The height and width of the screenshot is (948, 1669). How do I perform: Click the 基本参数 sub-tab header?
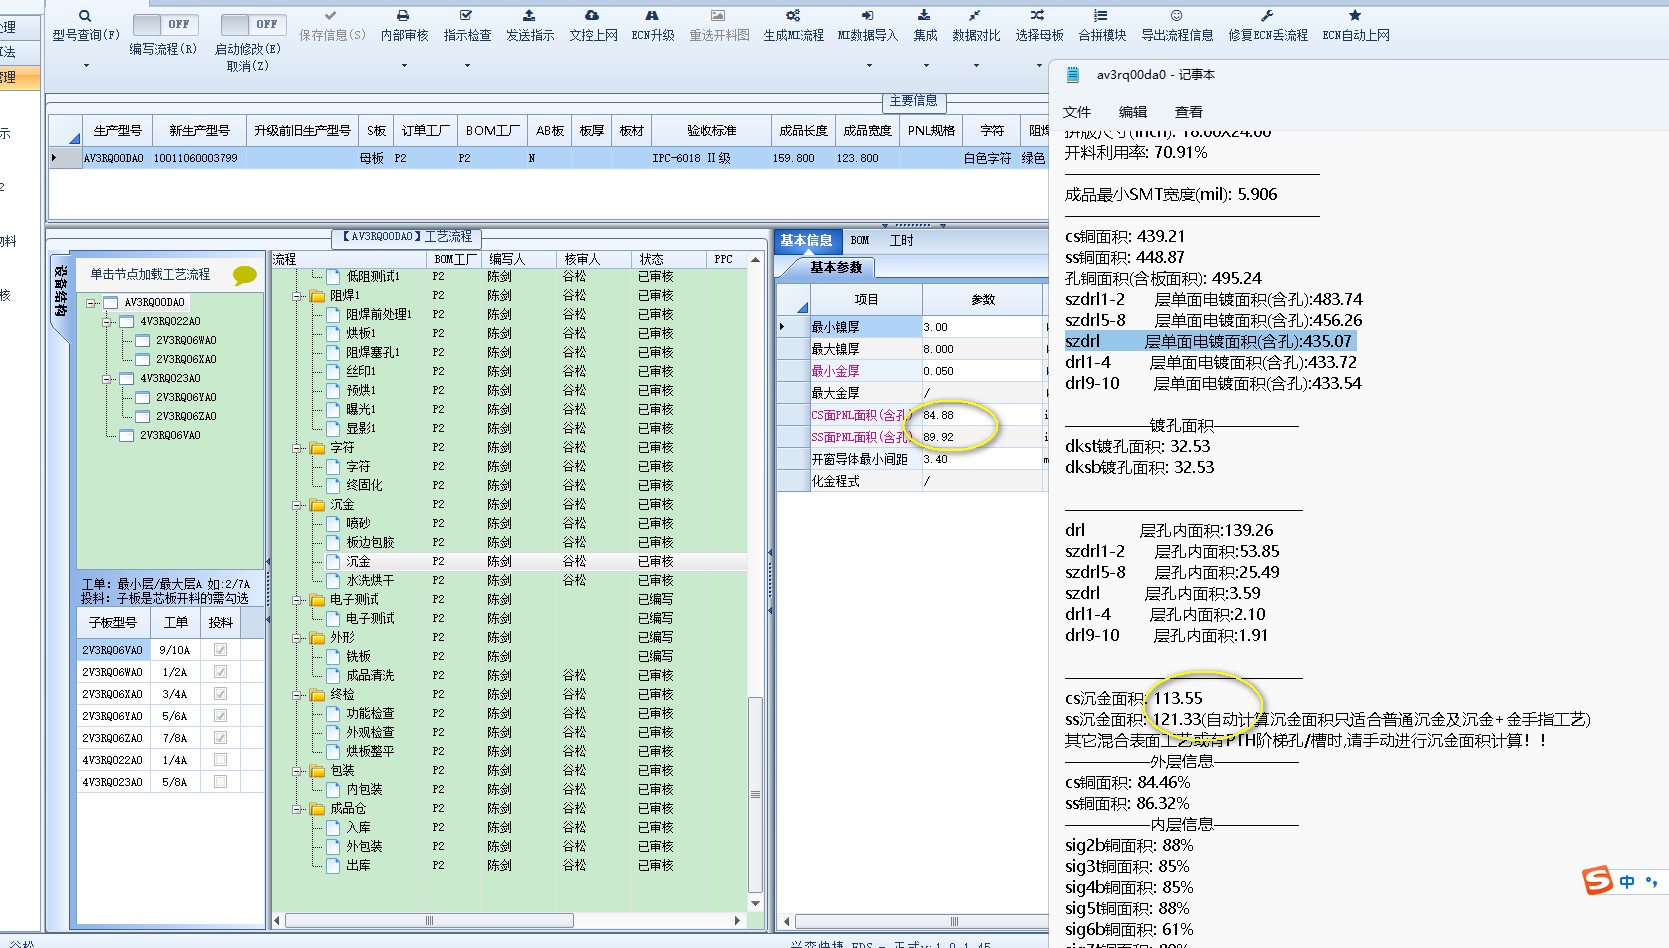pyautogui.click(x=836, y=268)
